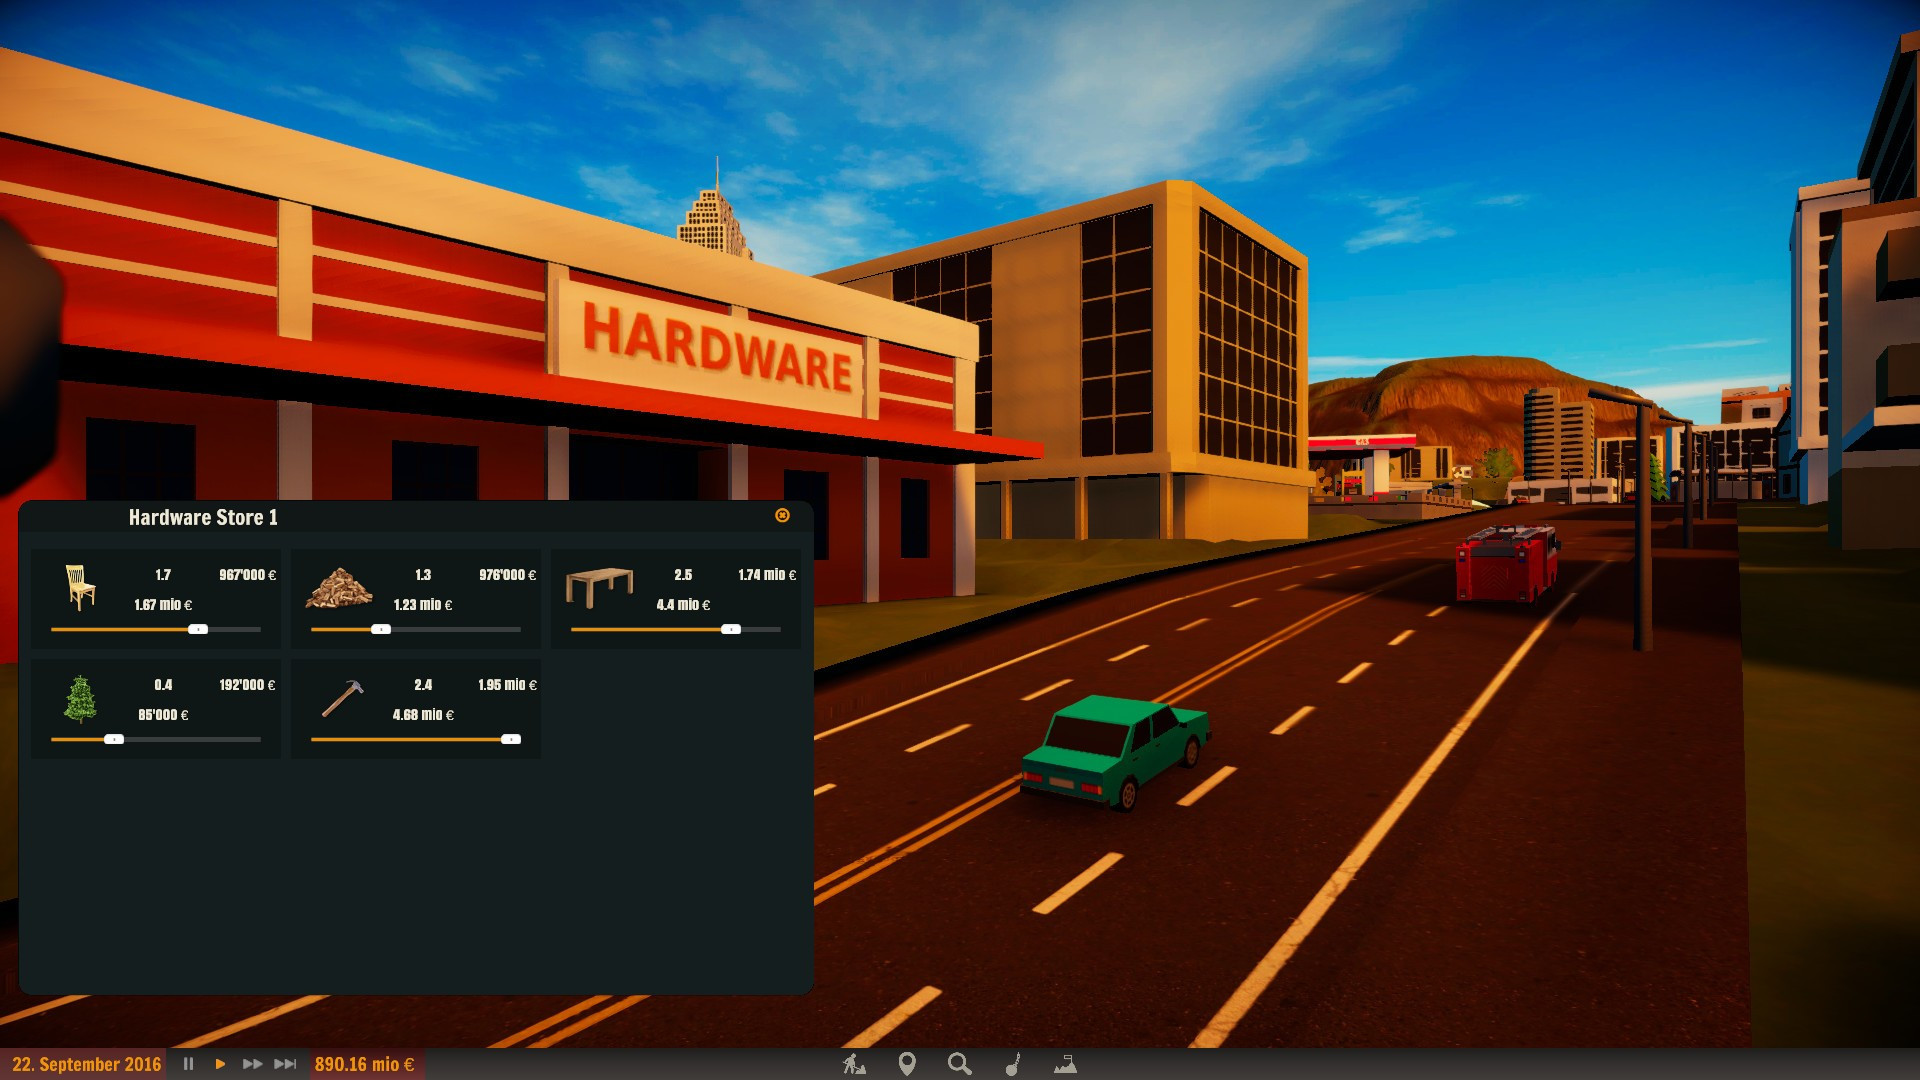Image resolution: width=1920 pixels, height=1080 pixels.
Task: Close the Hardware Store 1 panel
Action: (x=782, y=515)
